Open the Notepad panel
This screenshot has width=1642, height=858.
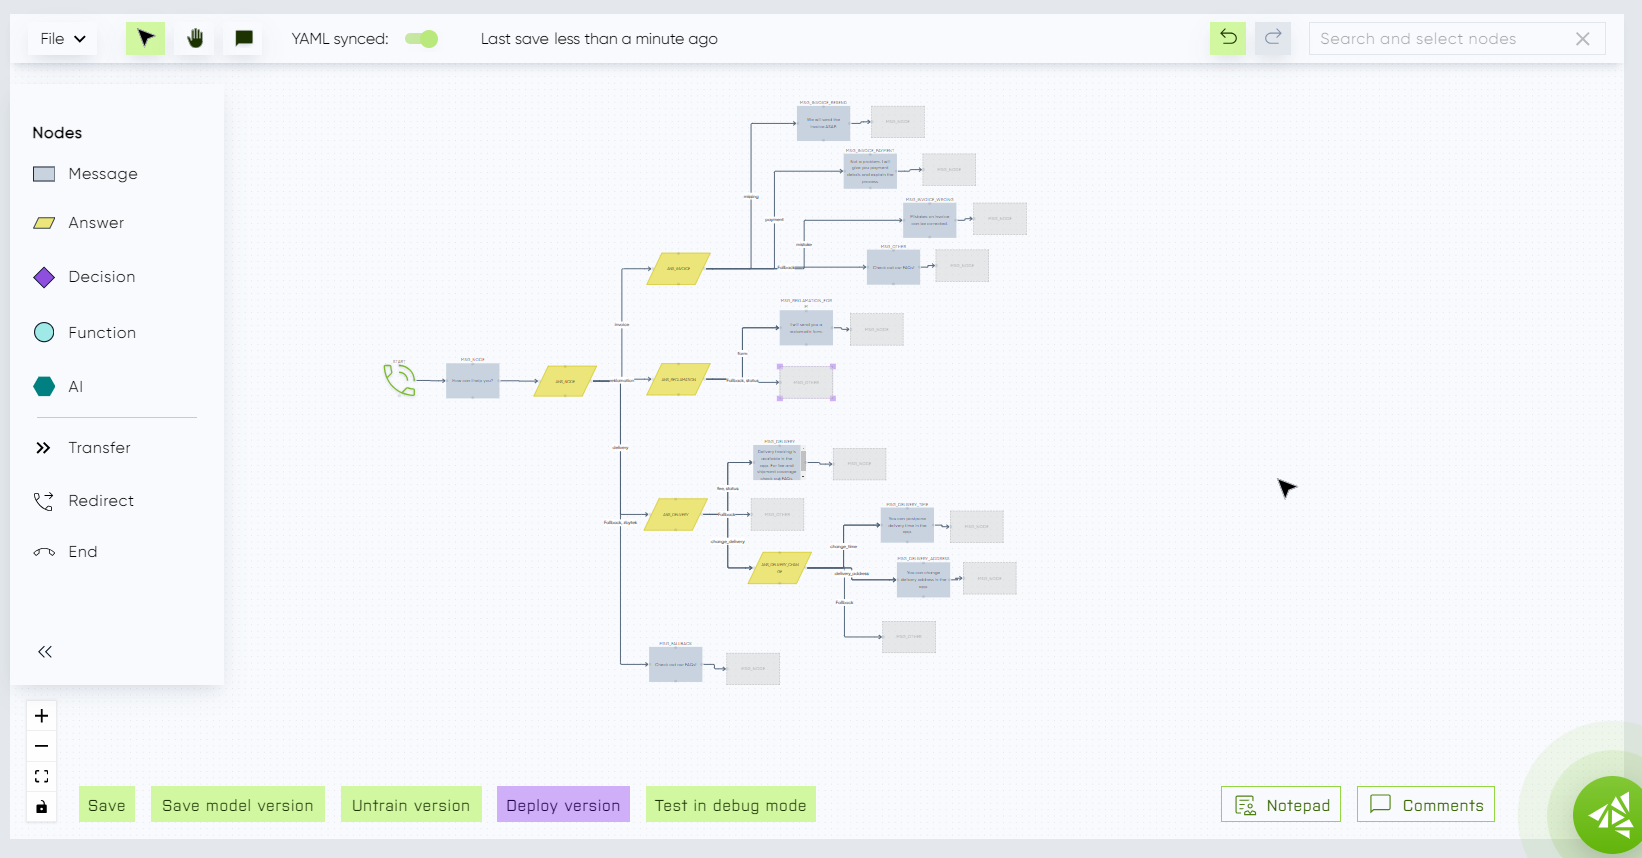1281,805
